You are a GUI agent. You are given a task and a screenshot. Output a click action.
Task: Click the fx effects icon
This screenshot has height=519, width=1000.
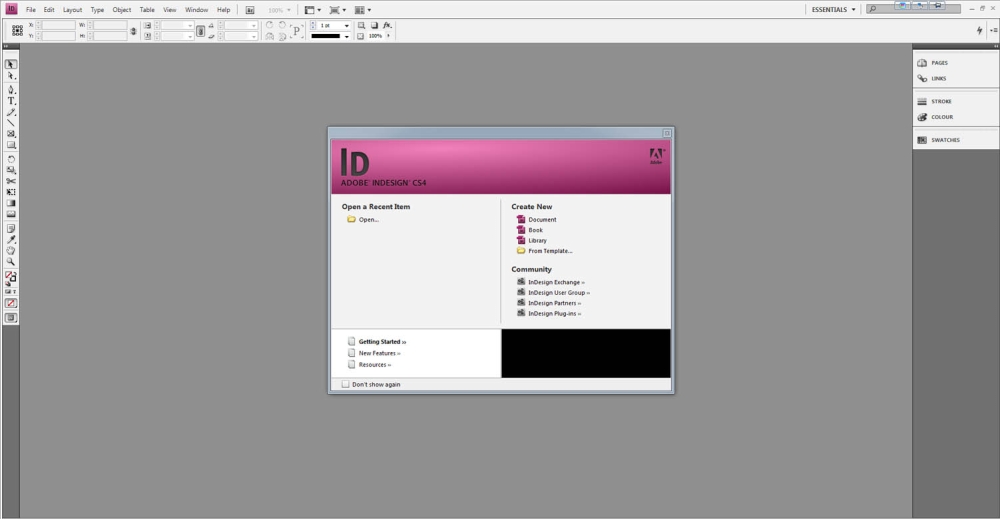386,25
